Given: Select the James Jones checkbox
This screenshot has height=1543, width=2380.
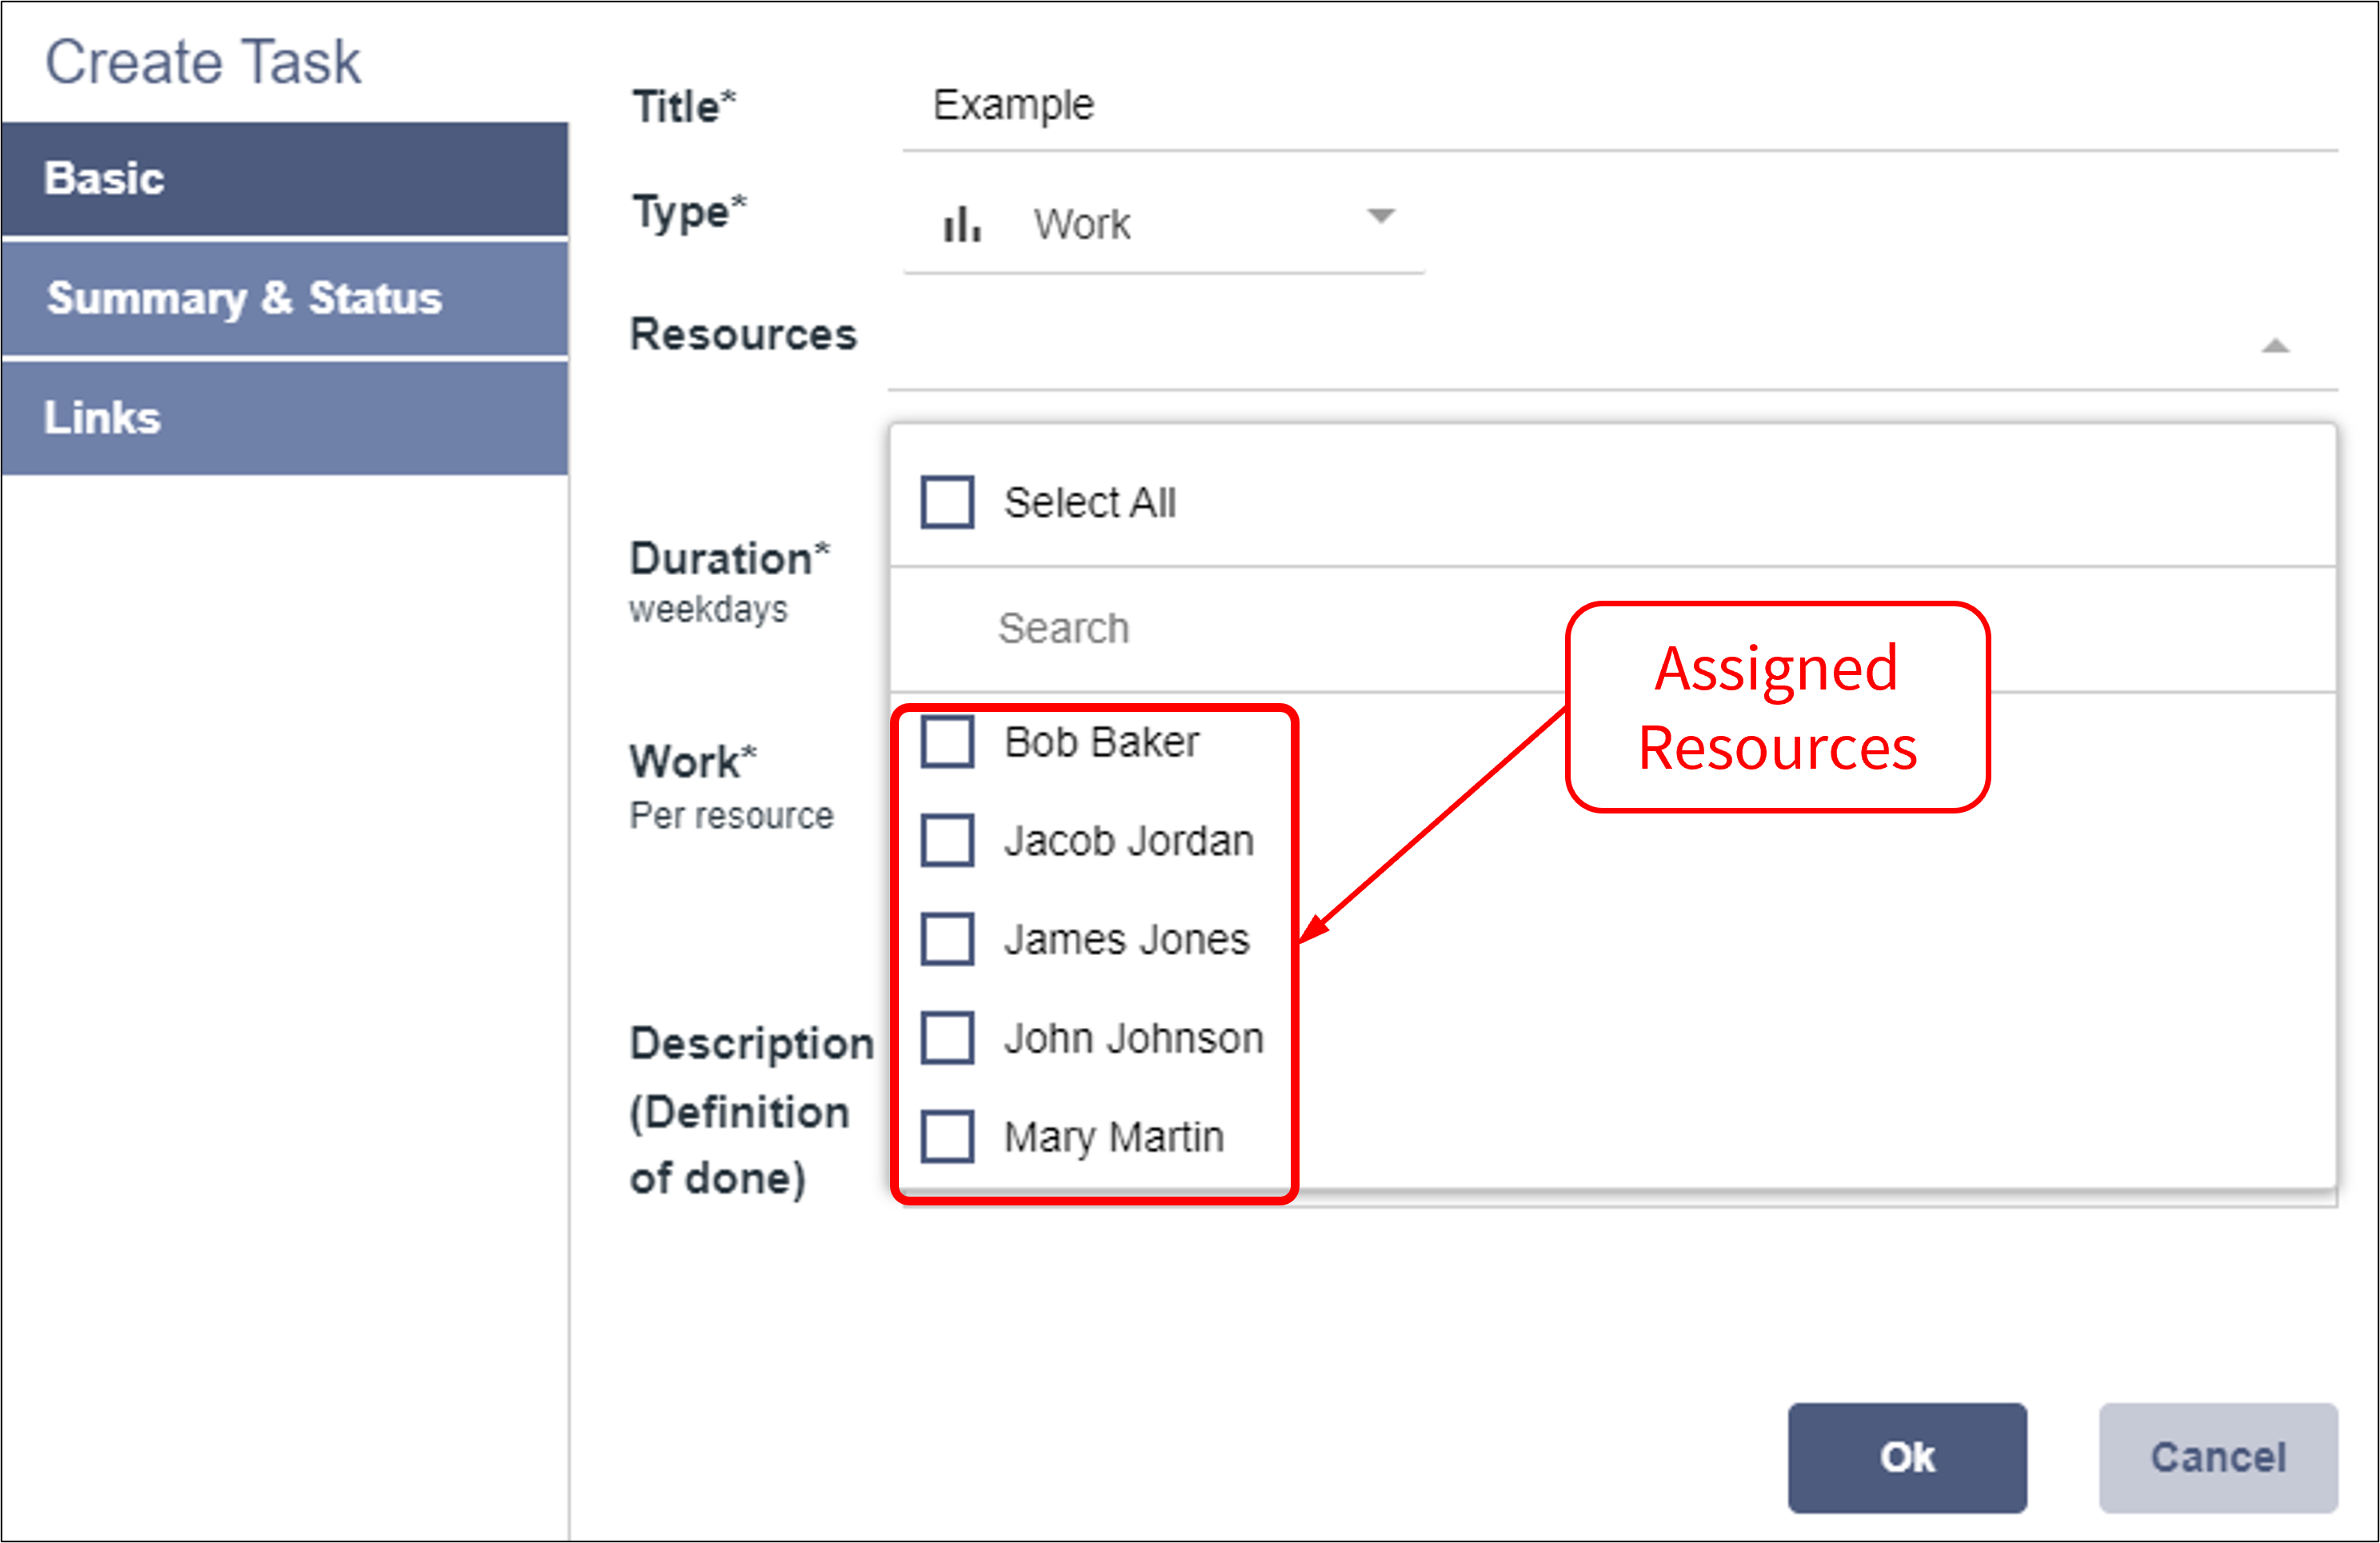Looking at the screenshot, I should (947, 939).
